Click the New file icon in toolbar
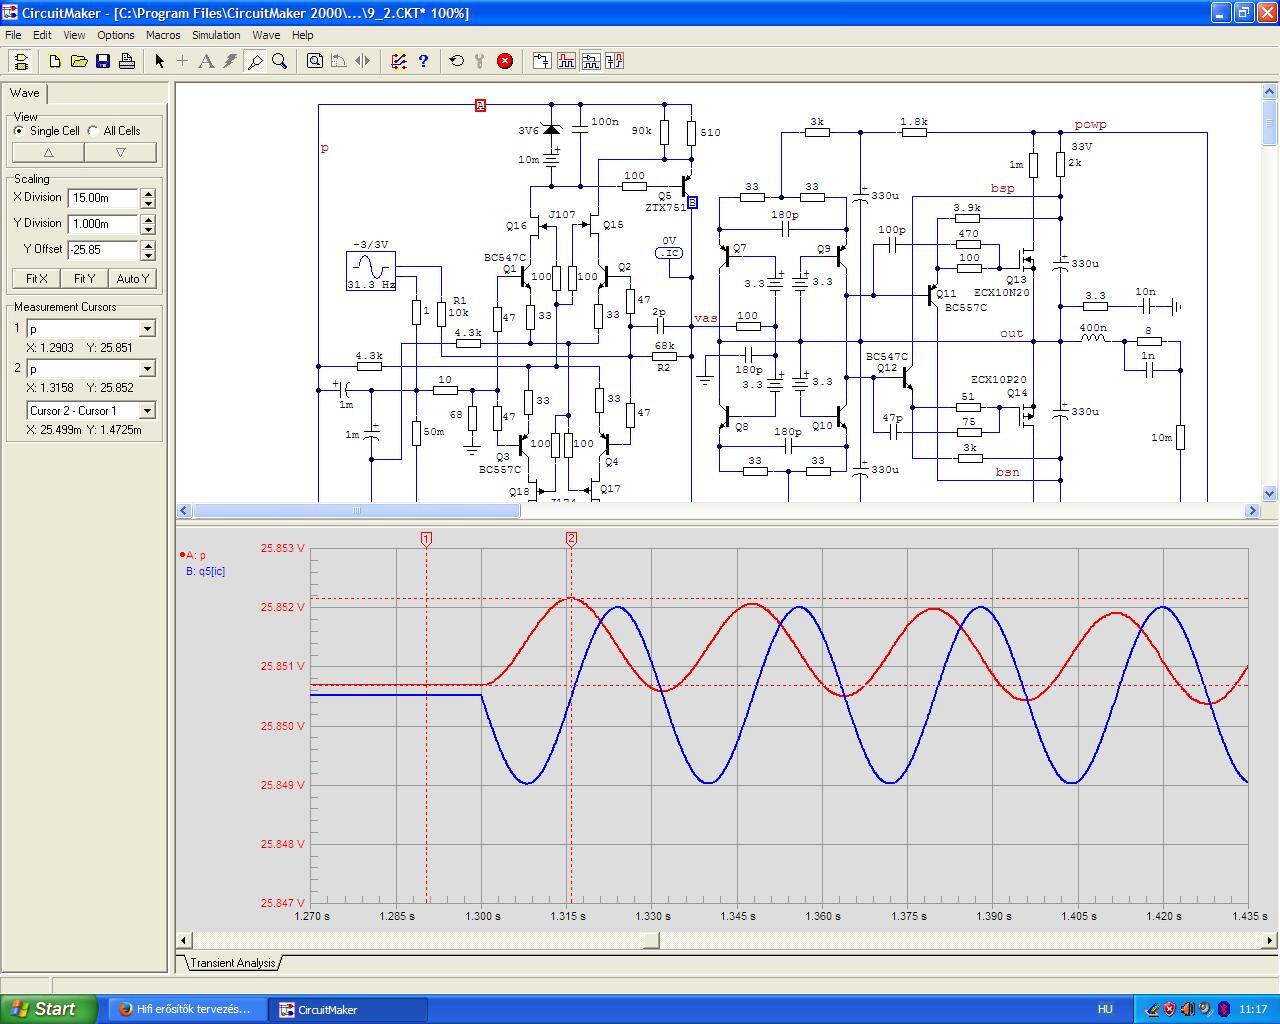1280x1024 pixels. pos(55,61)
